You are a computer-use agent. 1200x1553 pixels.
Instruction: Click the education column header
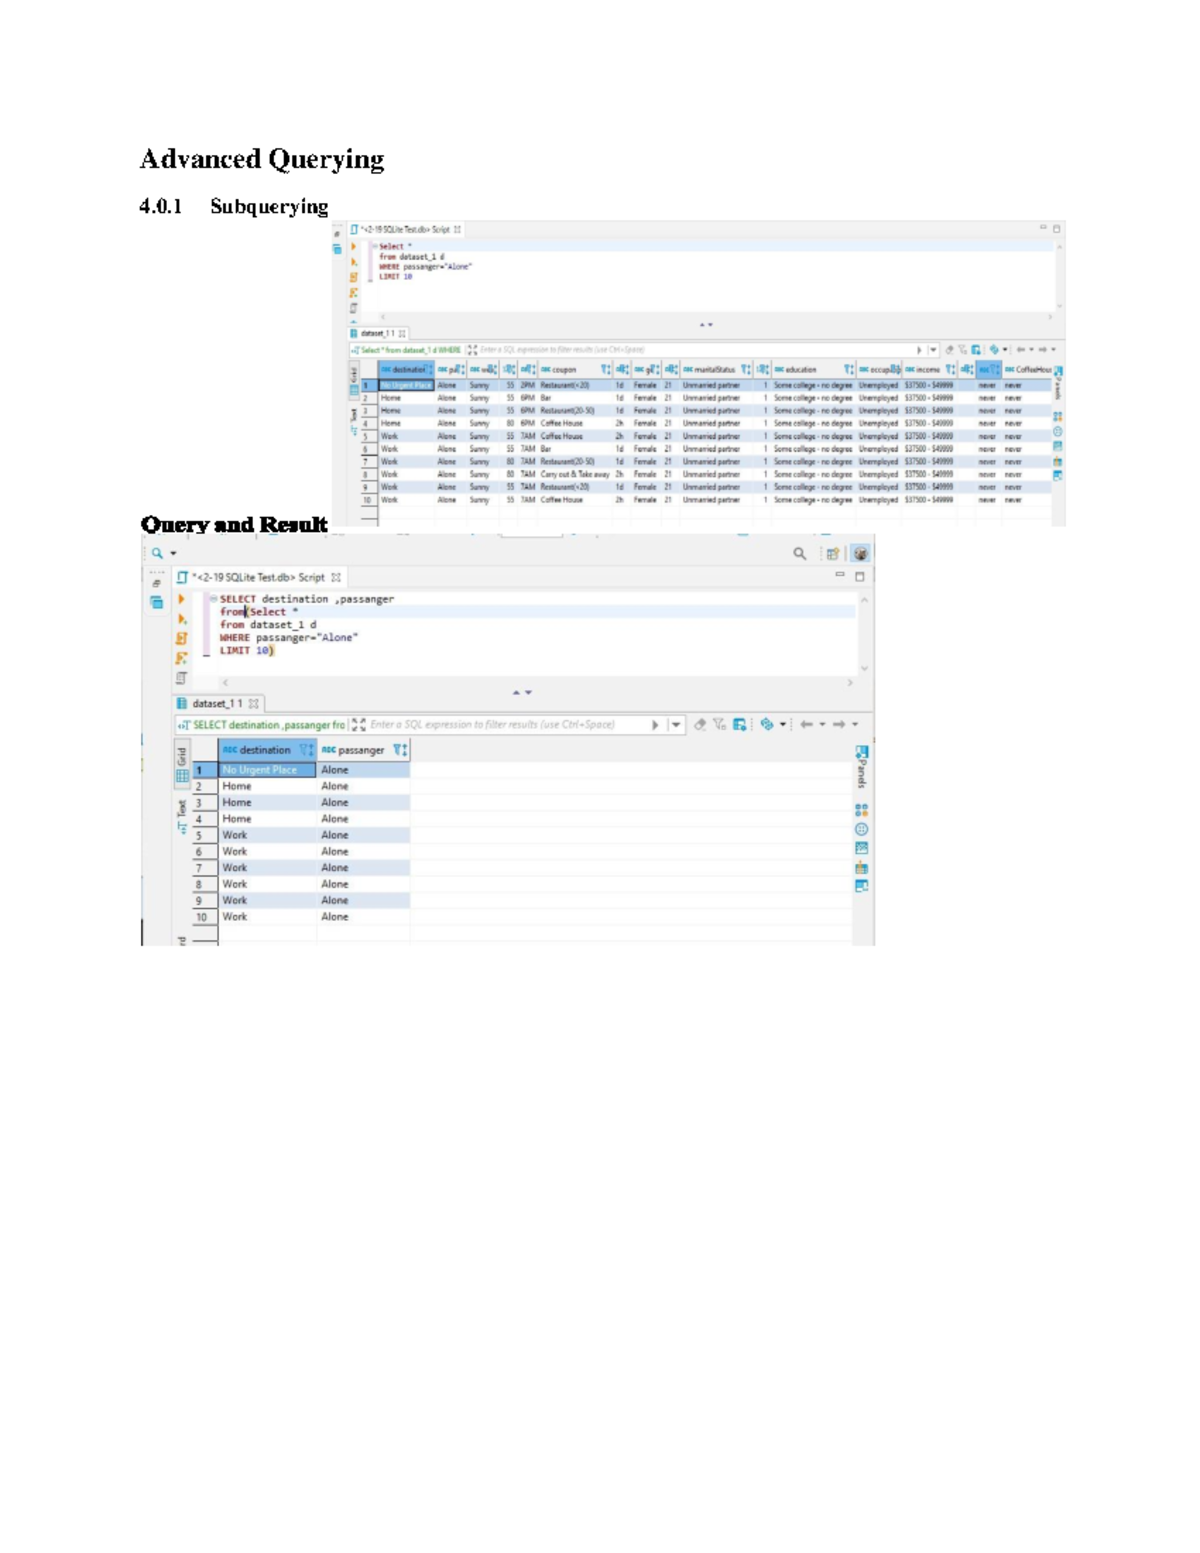point(800,369)
